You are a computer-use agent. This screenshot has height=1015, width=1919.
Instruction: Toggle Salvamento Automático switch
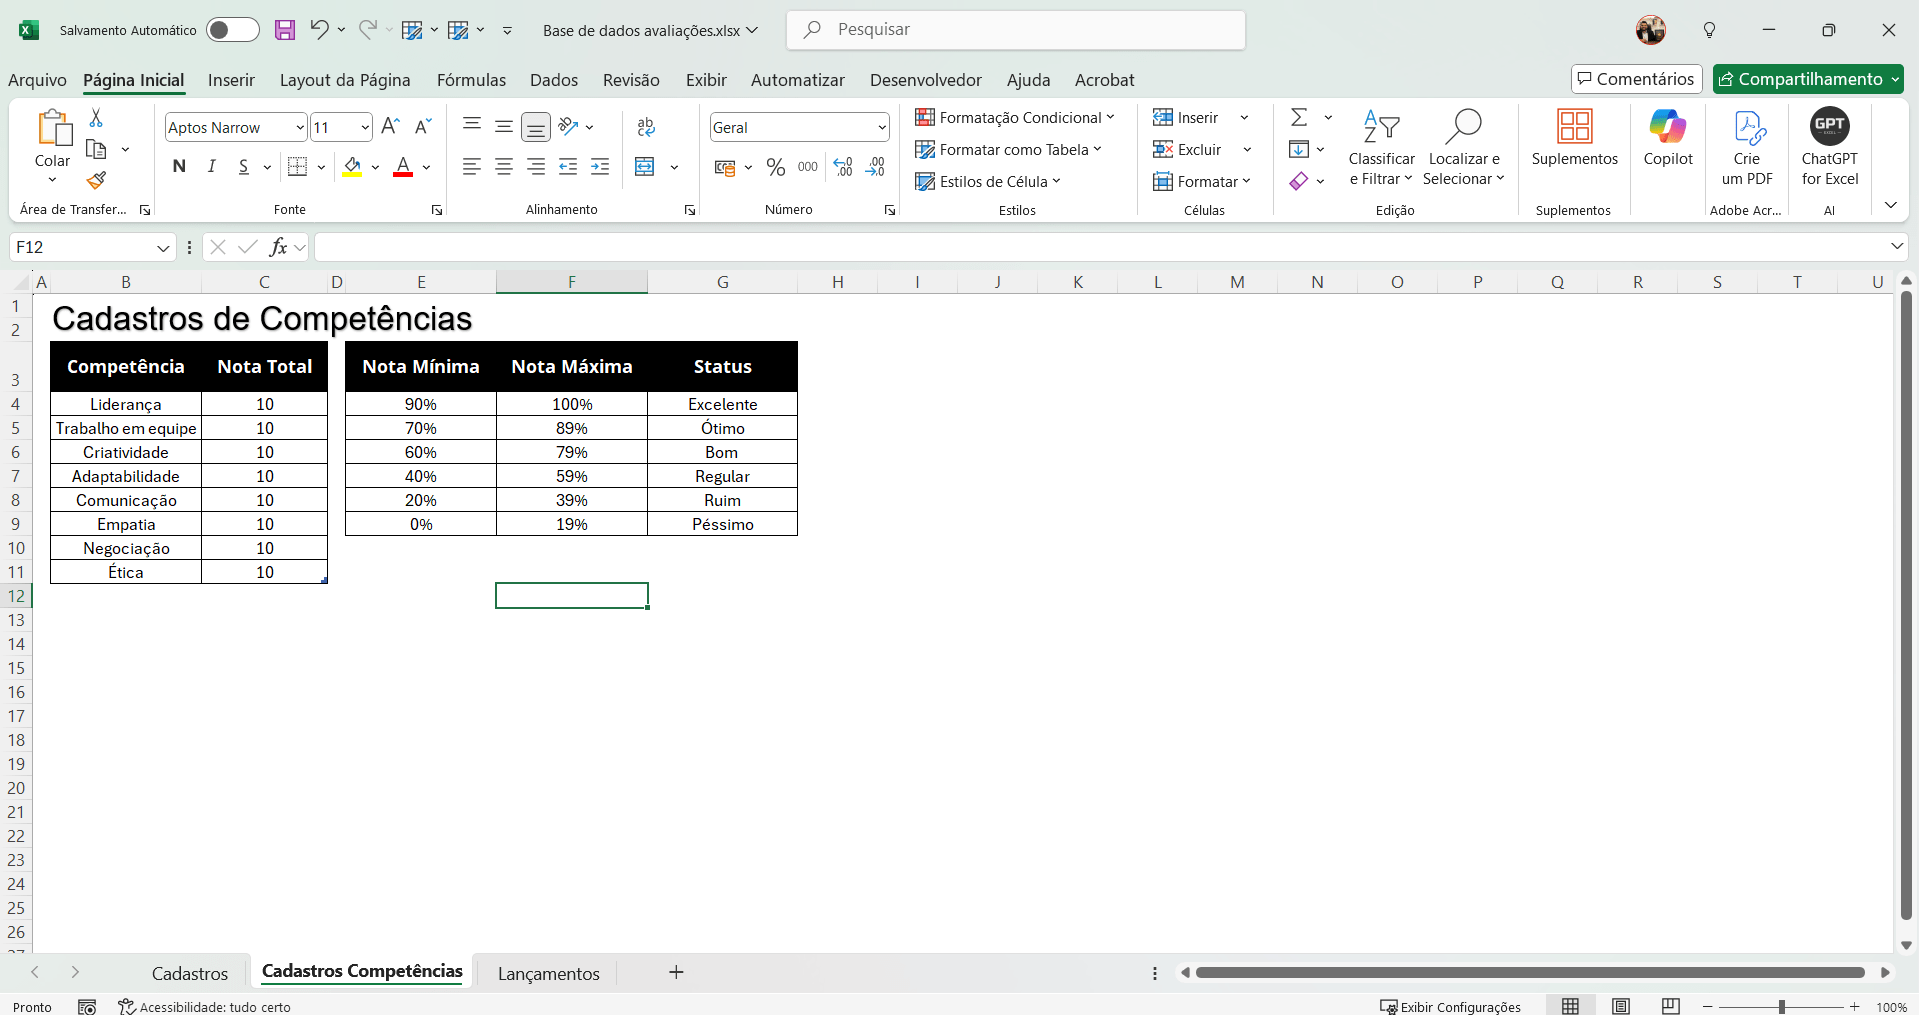coord(232,30)
